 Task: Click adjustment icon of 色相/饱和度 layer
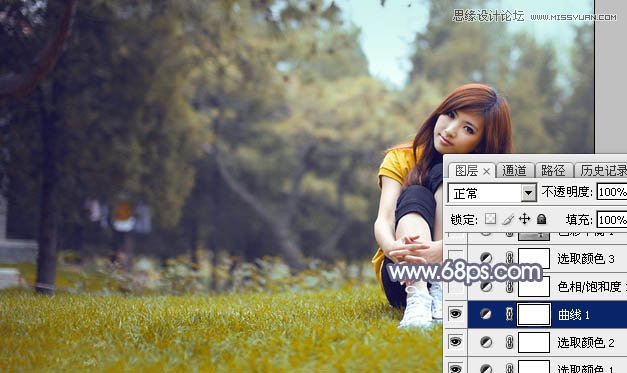tap(486, 286)
